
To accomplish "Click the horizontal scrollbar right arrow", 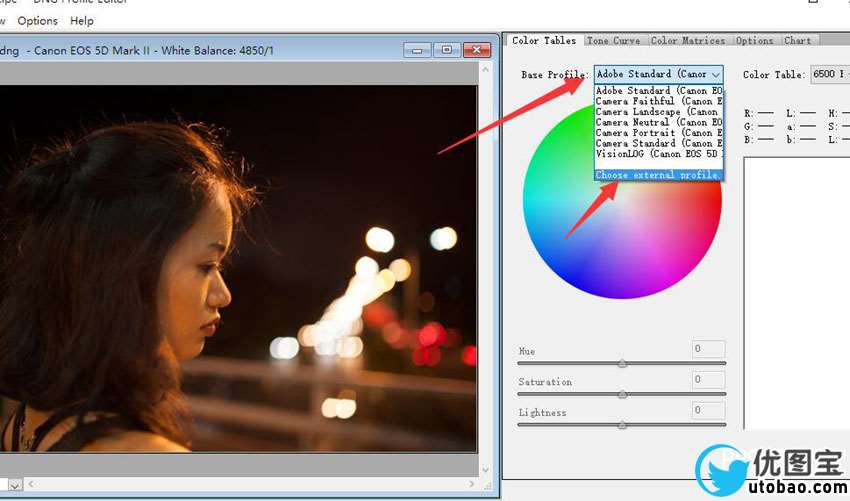I will tap(471, 484).
